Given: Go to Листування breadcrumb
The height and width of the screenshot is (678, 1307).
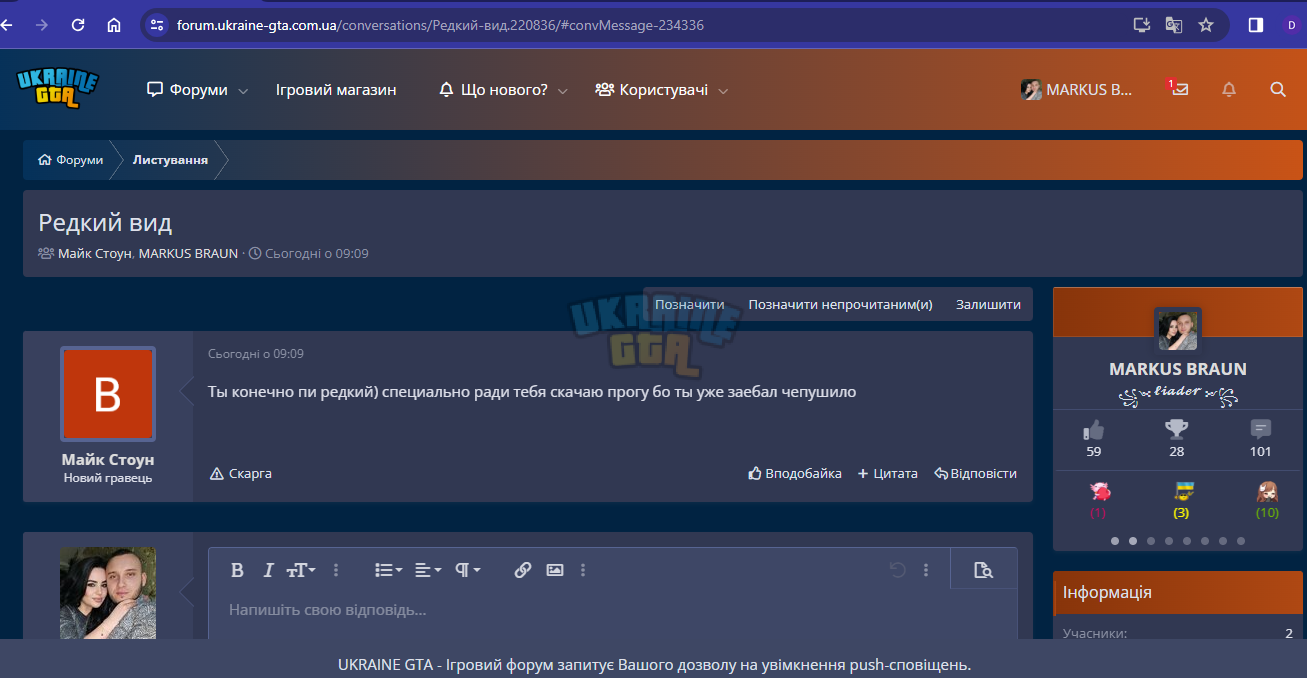Looking at the screenshot, I should 171,160.
